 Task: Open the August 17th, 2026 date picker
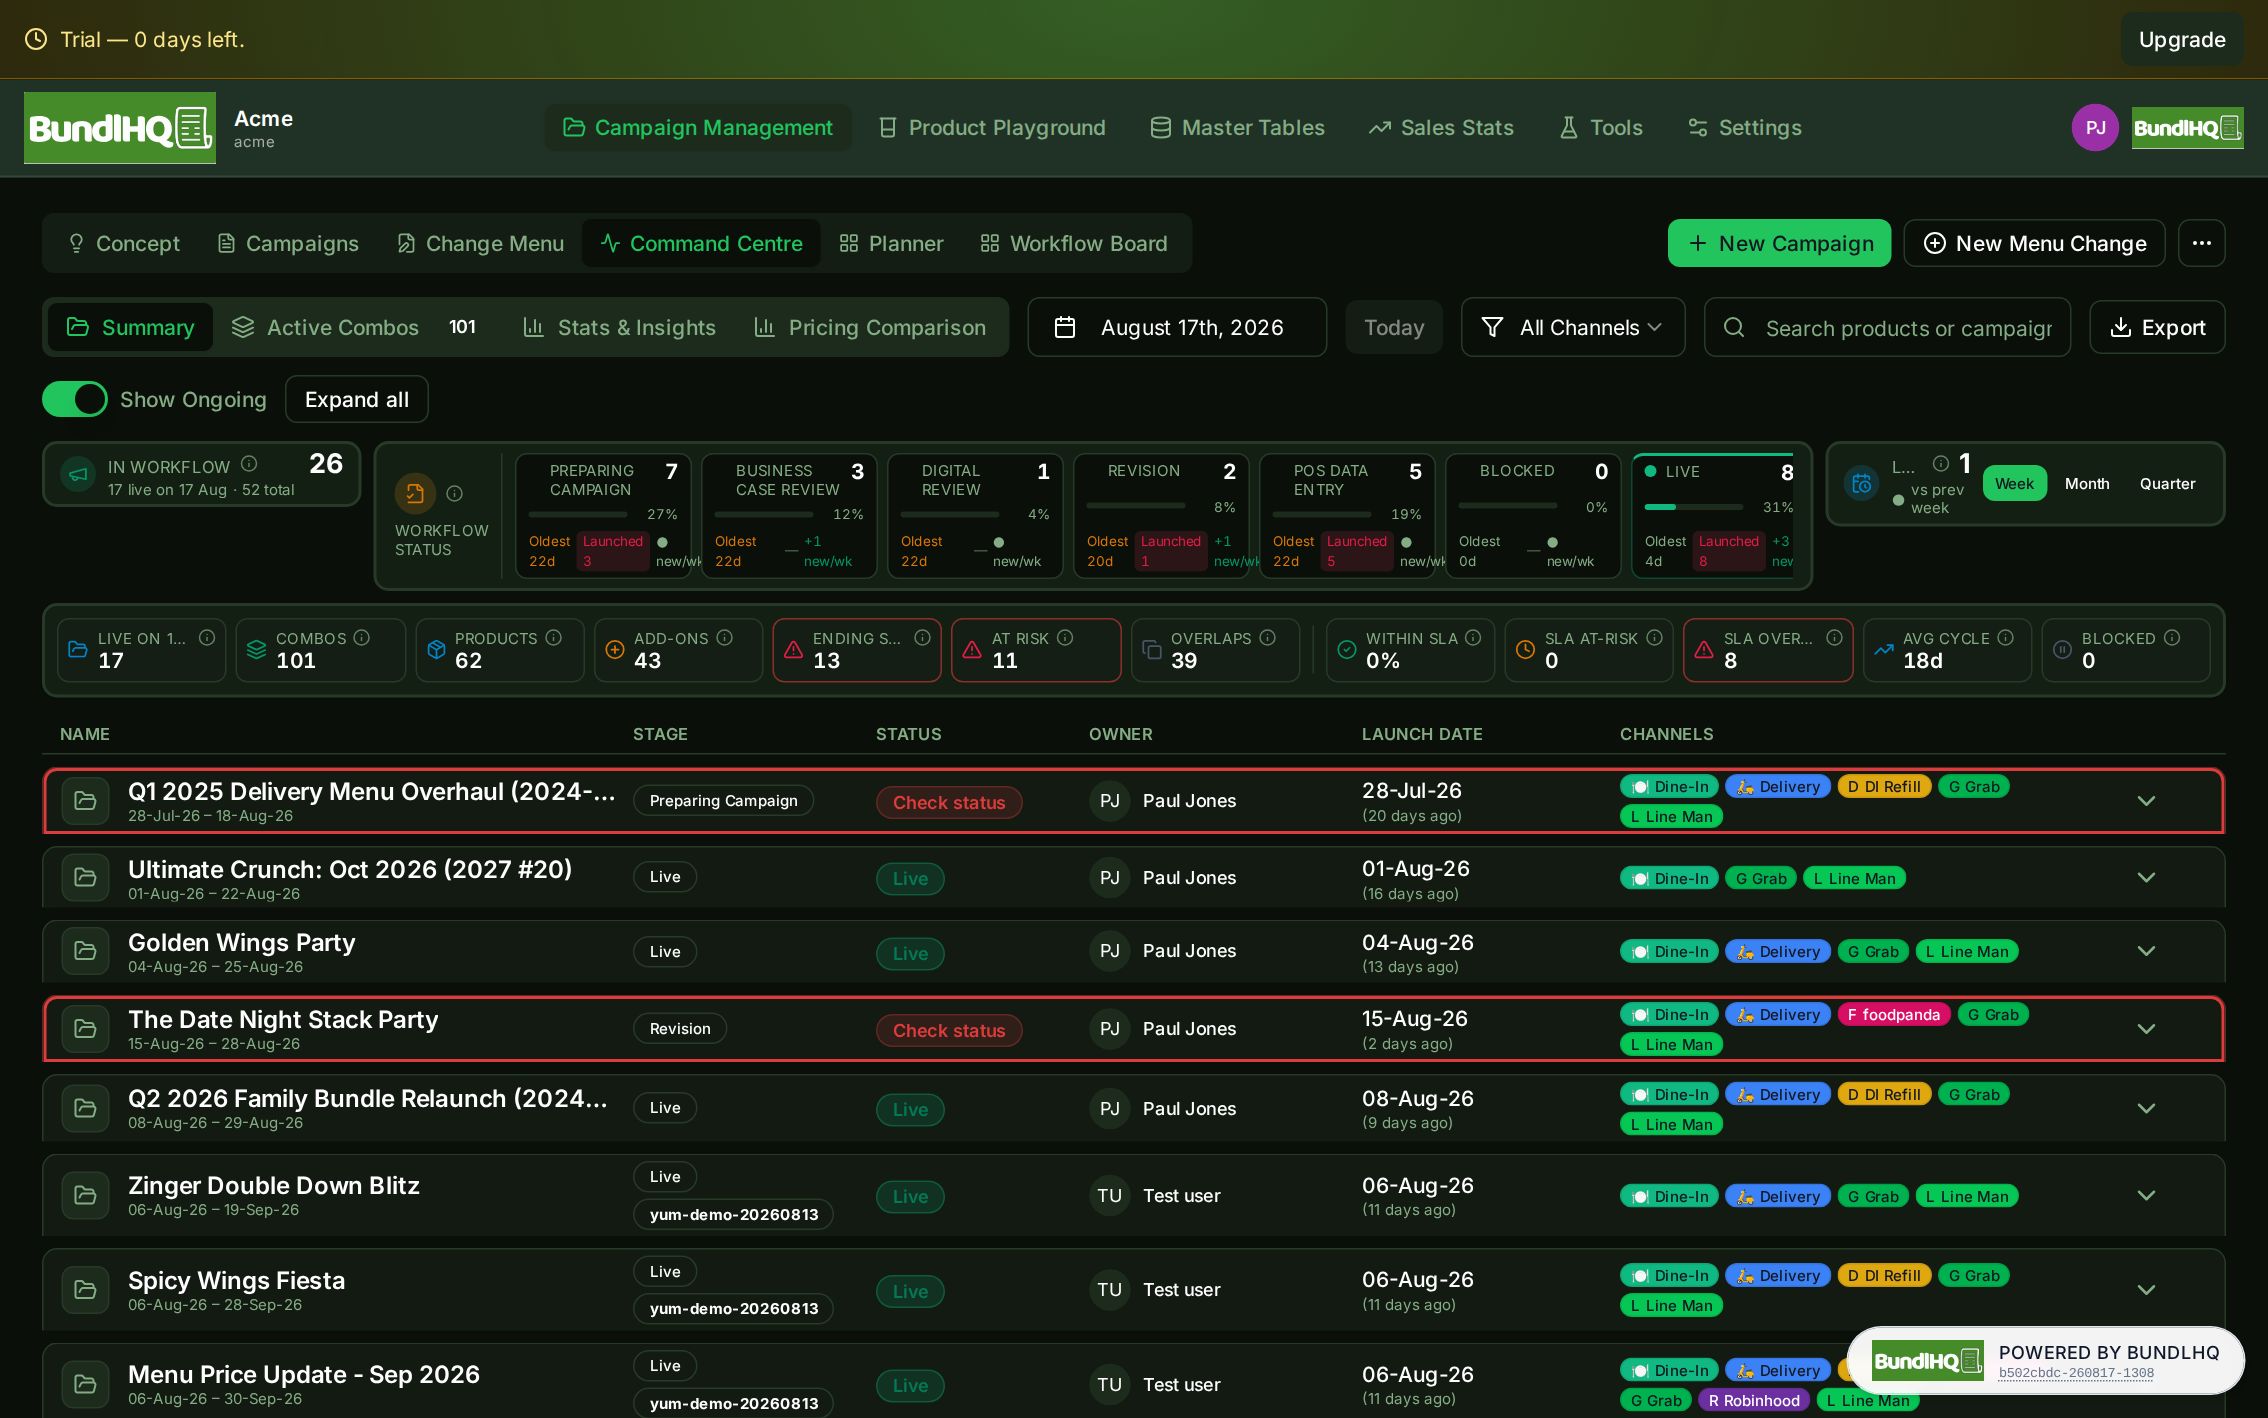pyautogui.click(x=1176, y=327)
